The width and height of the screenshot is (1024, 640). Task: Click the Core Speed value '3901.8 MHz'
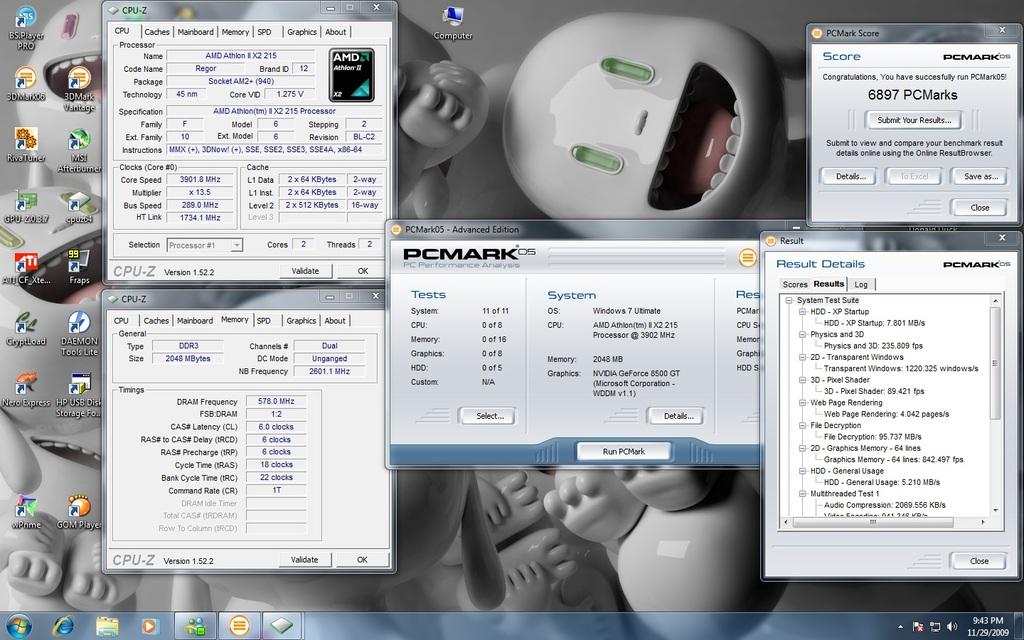point(199,180)
